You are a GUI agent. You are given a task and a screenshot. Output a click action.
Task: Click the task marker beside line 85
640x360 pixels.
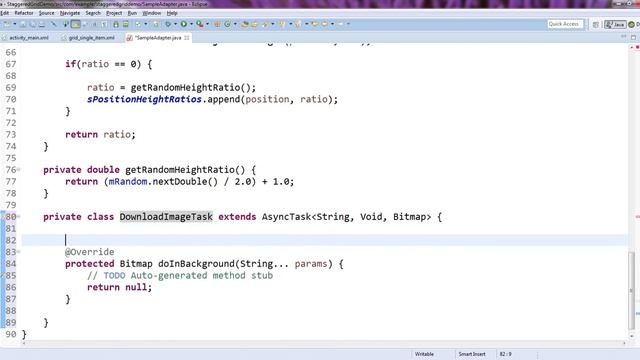[x=2, y=276]
